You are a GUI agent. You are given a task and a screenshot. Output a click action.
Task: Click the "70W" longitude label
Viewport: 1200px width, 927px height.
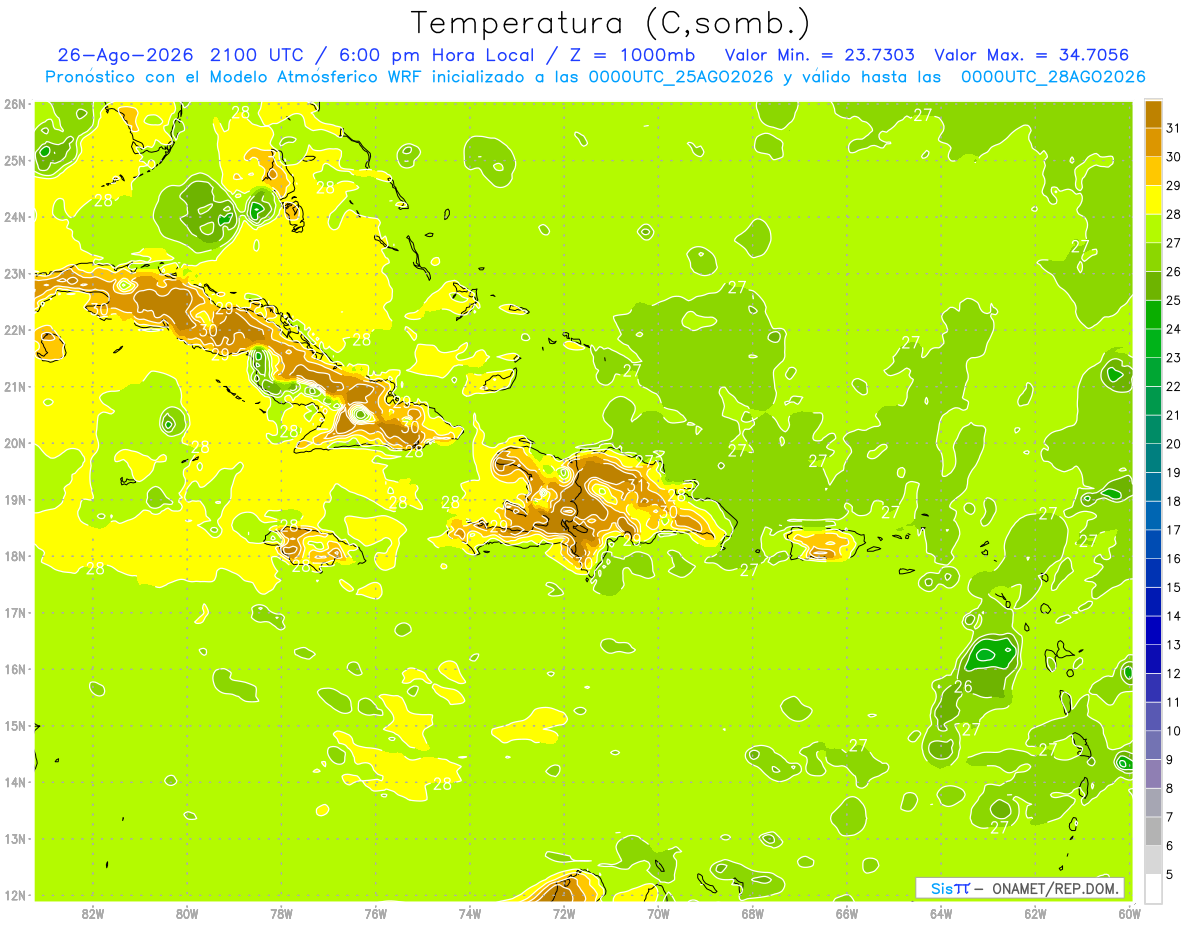(658, 913)
